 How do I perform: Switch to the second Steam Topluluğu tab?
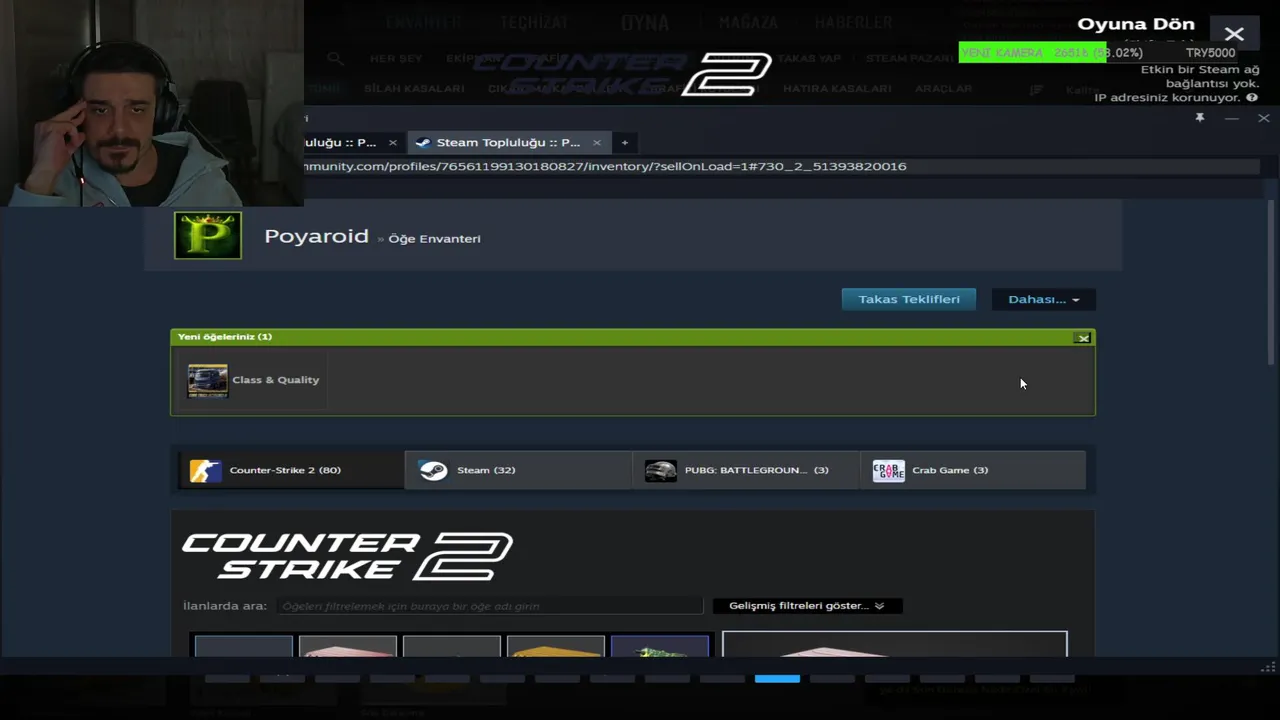[508, 143]
